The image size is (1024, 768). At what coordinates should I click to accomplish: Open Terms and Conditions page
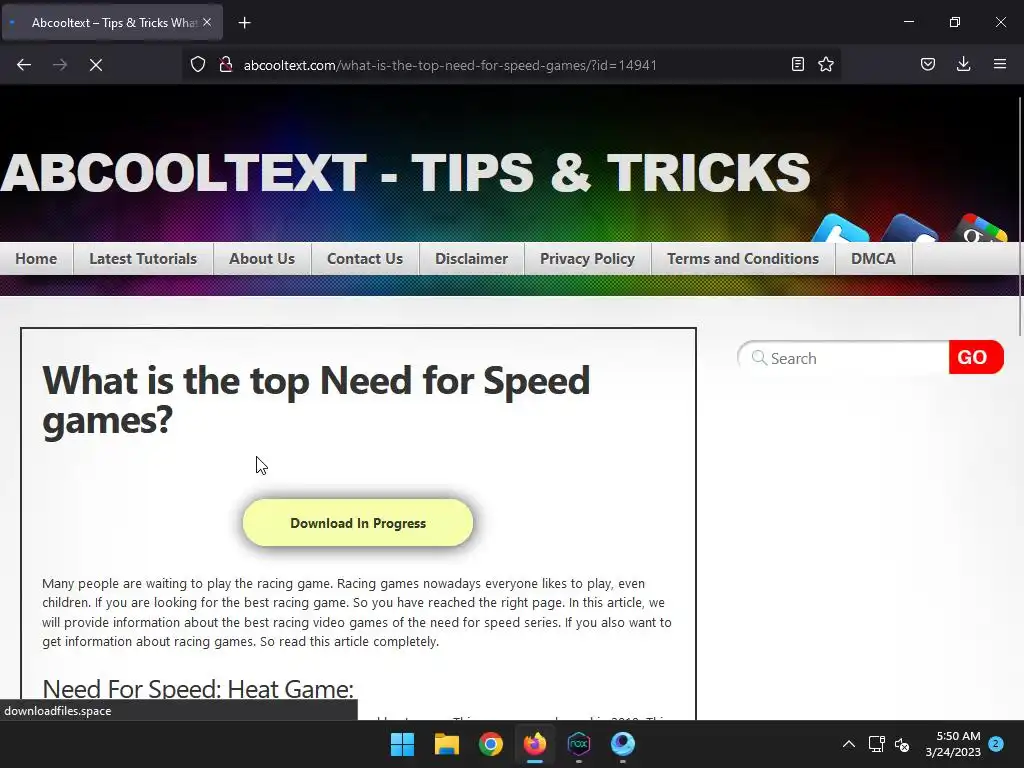(743, 259)
